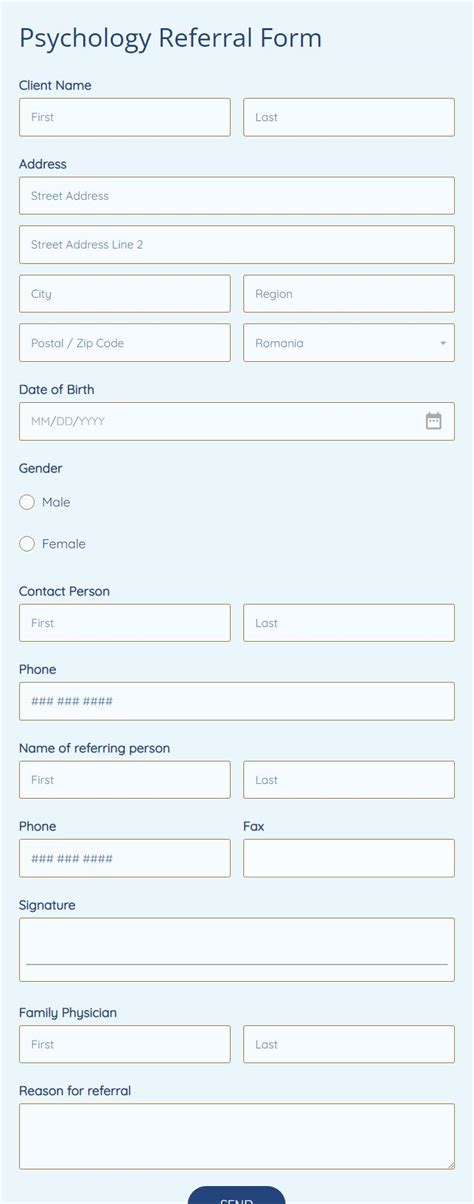Click the Region input field
This screenshot has height=1204, width=474.
(x=349, y=294)
